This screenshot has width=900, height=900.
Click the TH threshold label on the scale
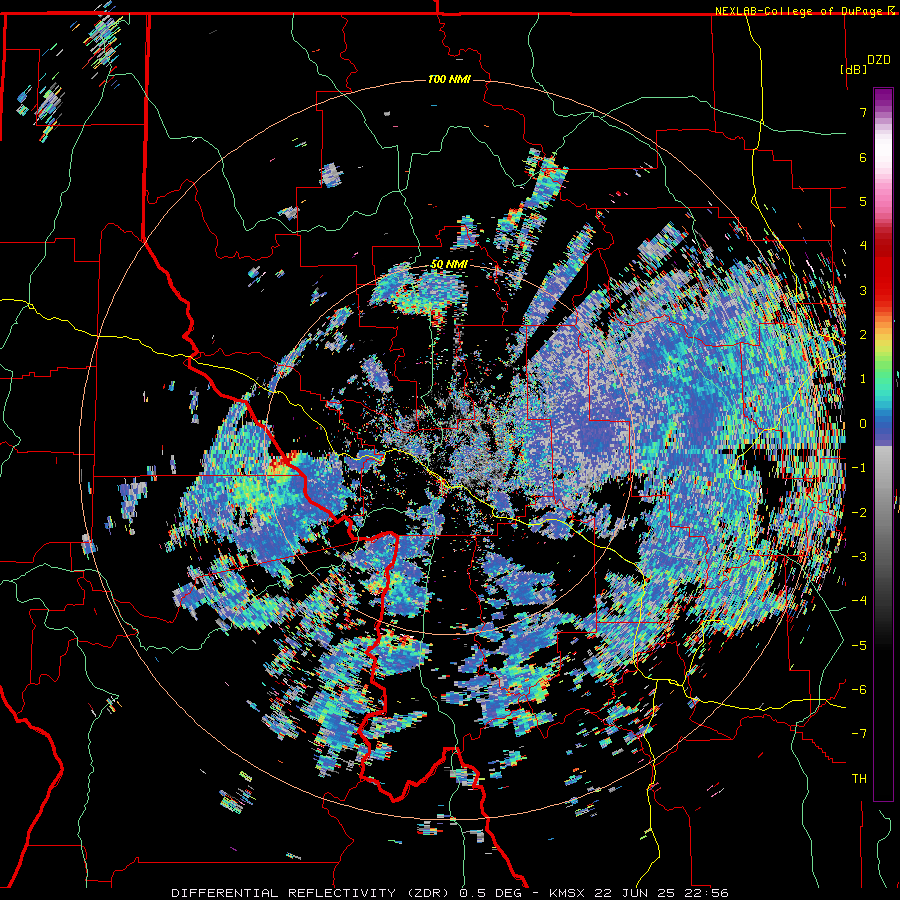pos(859,779)
